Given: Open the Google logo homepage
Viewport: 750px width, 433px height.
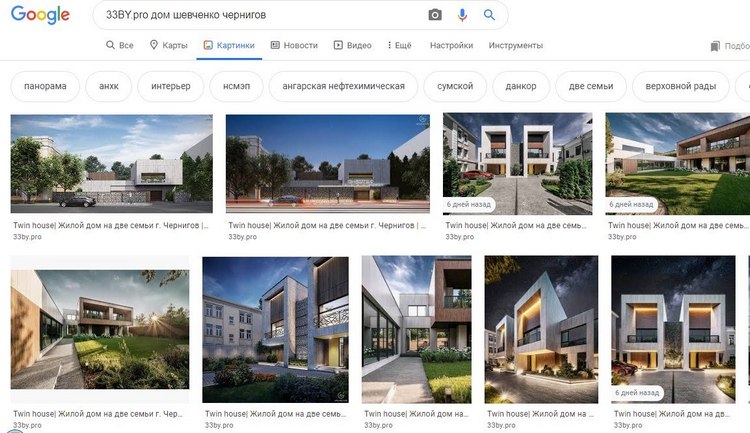Looking at the screenshot, I should (x=40, y=15).
